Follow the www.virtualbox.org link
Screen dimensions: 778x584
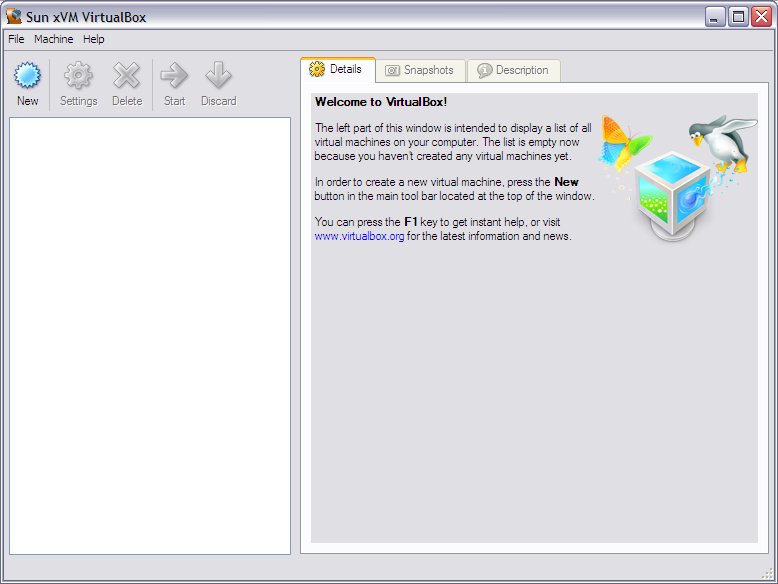359,236
